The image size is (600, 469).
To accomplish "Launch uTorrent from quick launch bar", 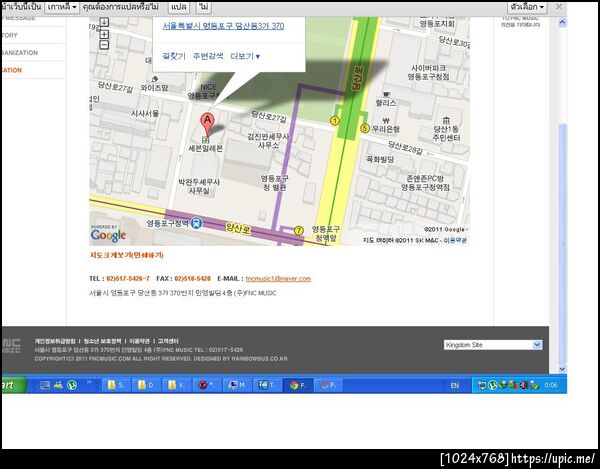I will coord(72,385).
